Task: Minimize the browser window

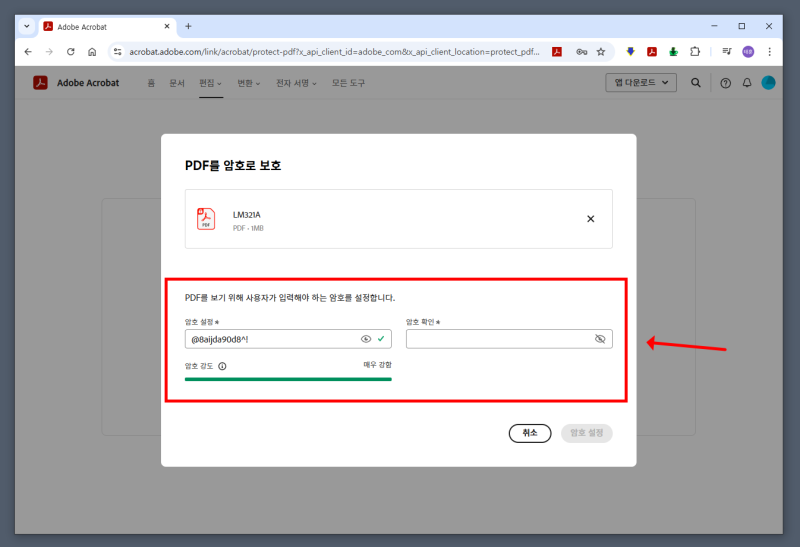Action: tap(714, 26)
